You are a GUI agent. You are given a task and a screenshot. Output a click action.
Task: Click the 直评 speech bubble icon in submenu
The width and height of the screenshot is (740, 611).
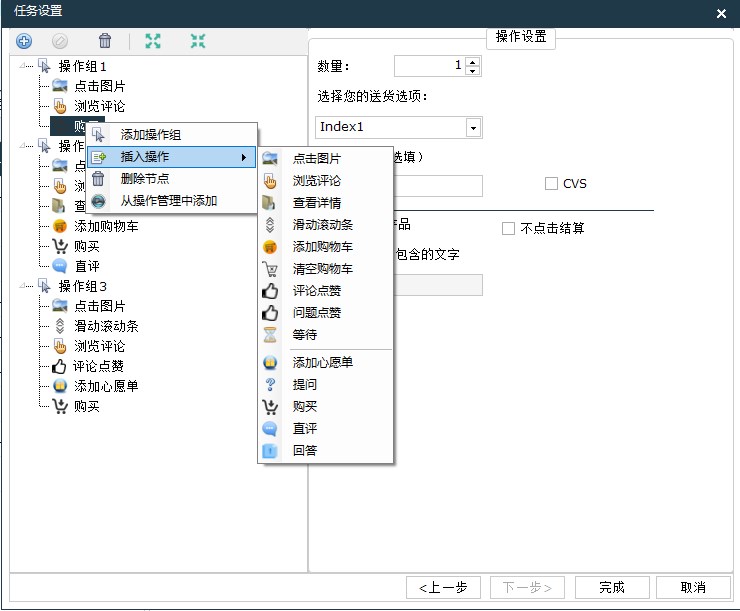coord(269,428)
